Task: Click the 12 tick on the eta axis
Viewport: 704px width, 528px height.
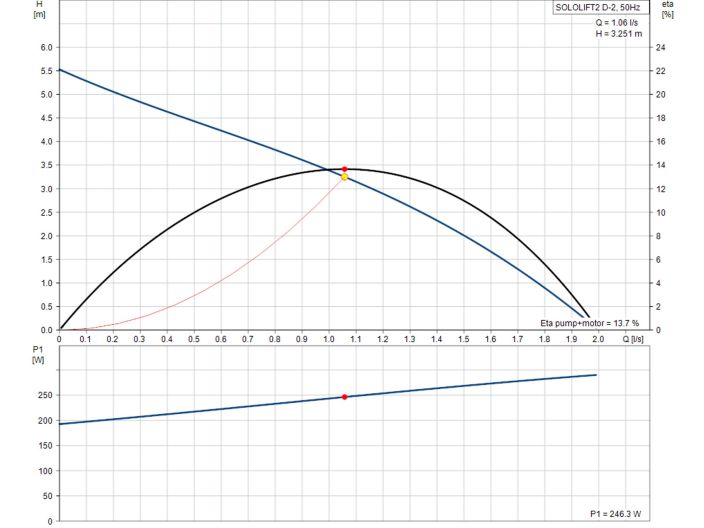Action: coord(659,189)
